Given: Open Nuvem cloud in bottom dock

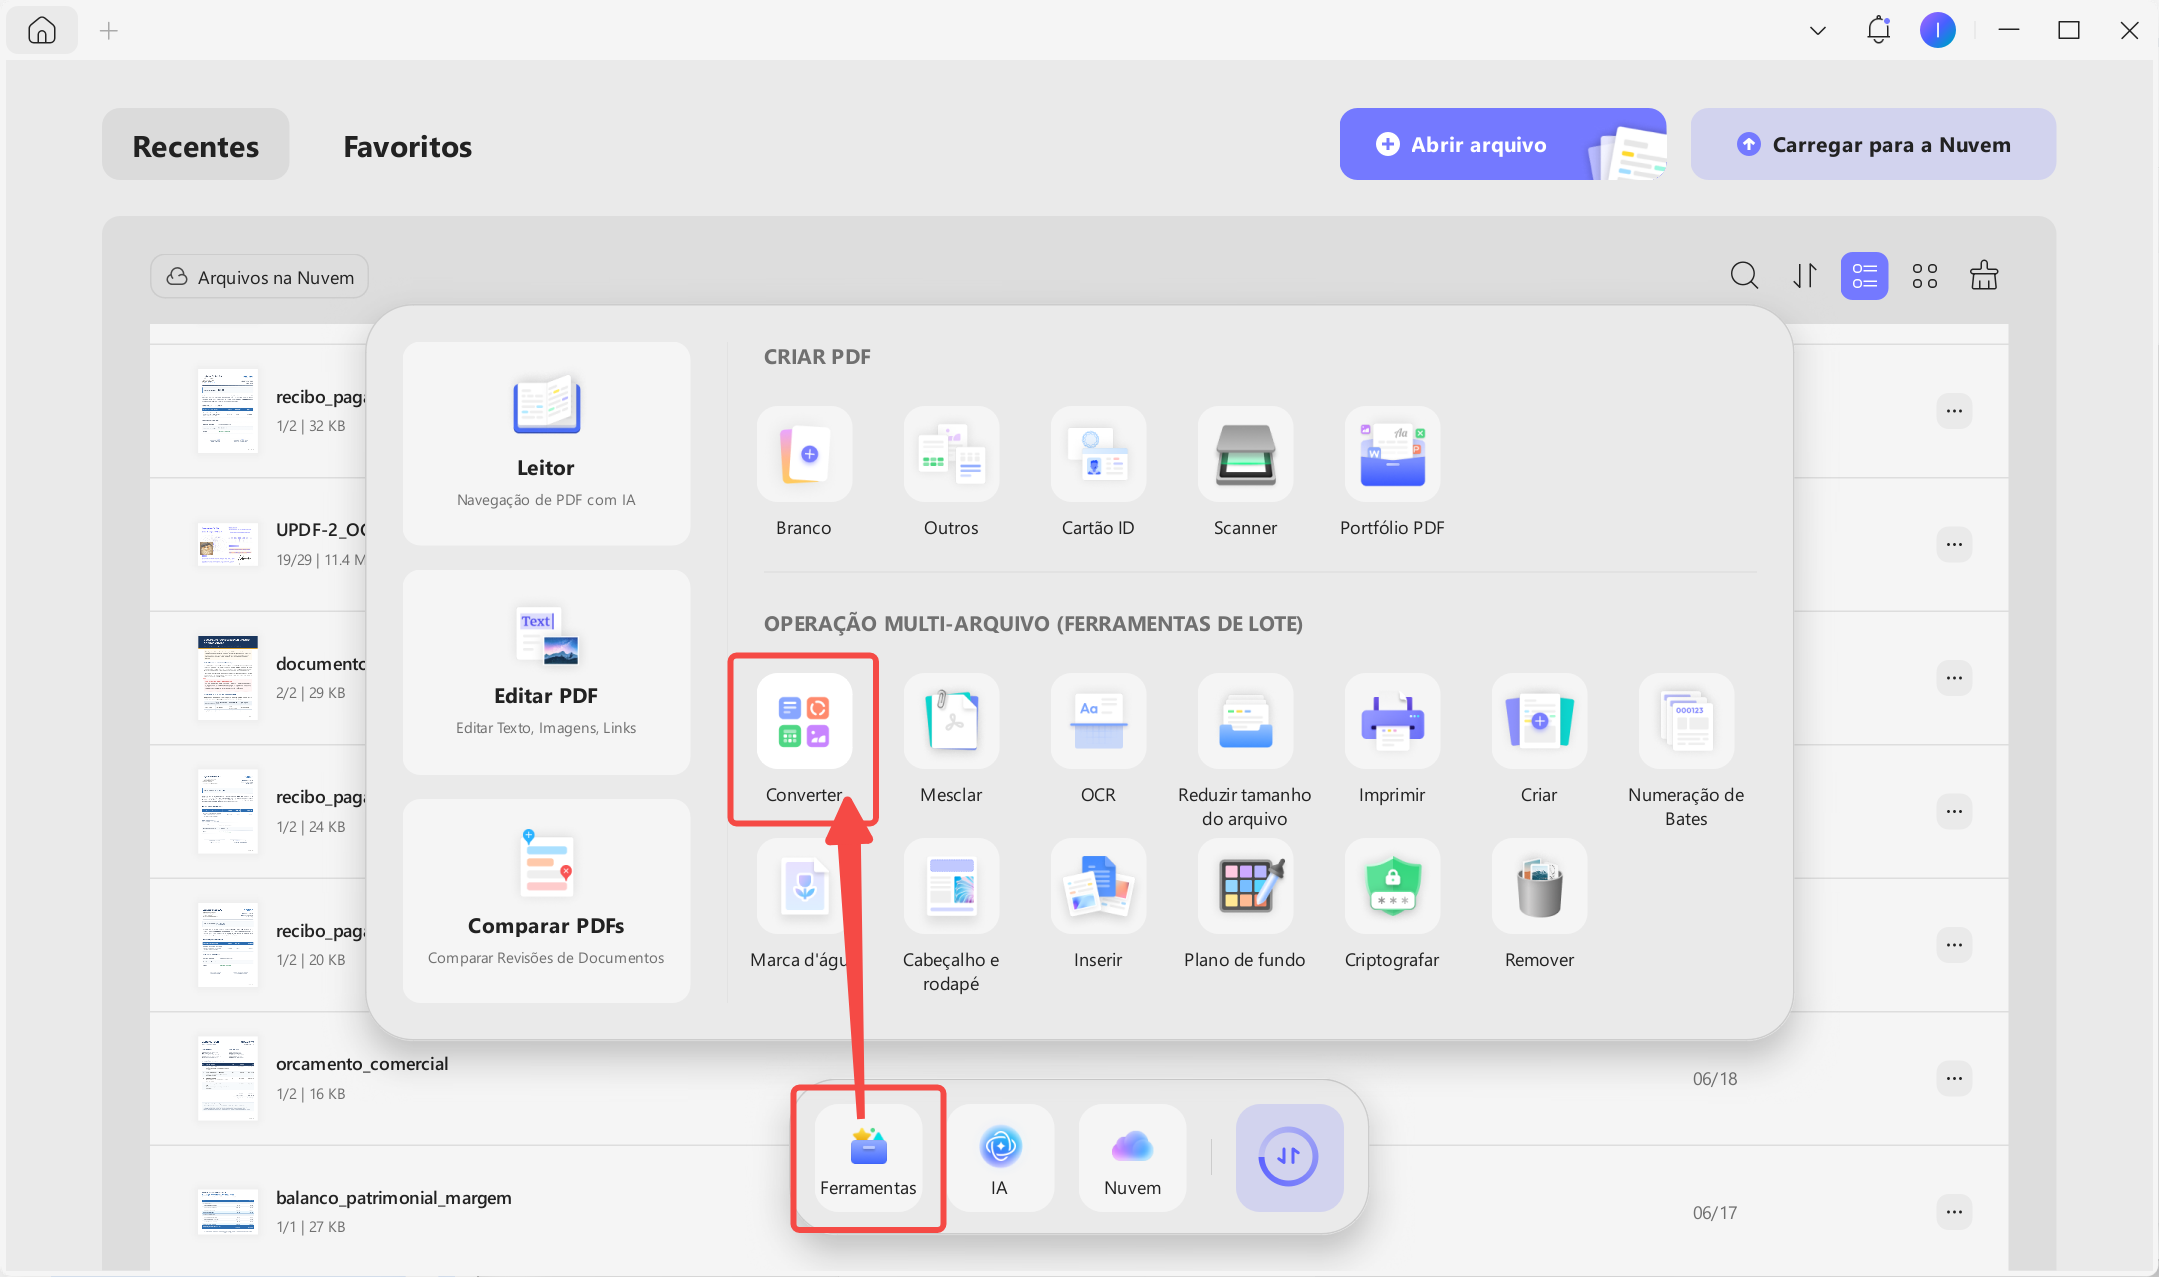Looking at the screenshot, I should tap(1132, 1158).
